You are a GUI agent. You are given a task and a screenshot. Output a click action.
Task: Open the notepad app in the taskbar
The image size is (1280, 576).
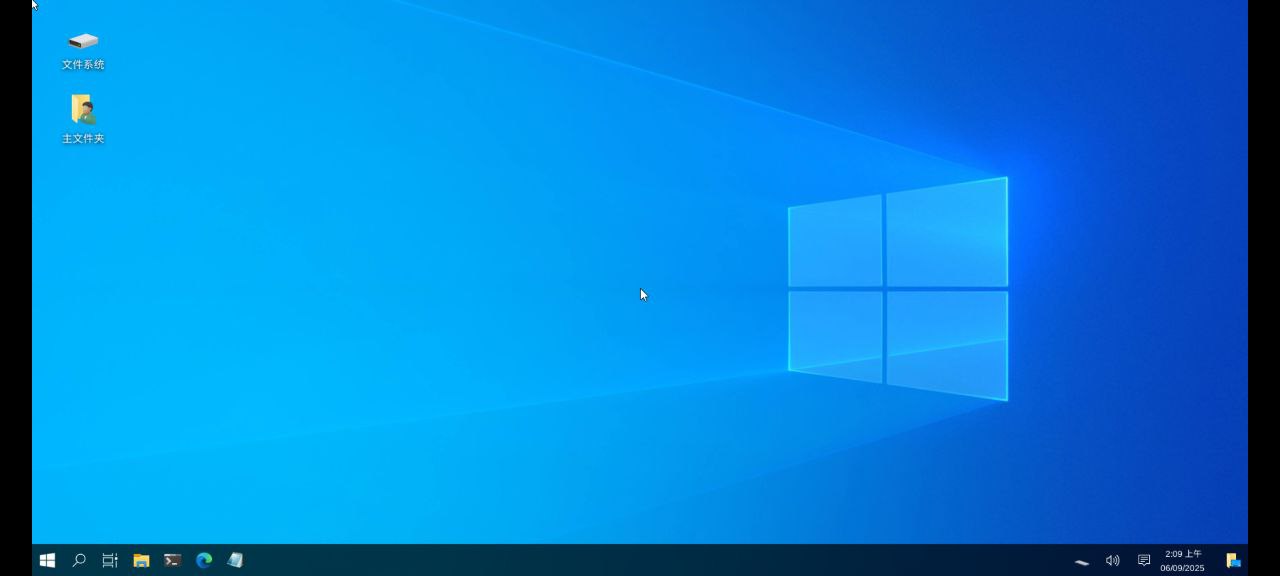point(235,560)
